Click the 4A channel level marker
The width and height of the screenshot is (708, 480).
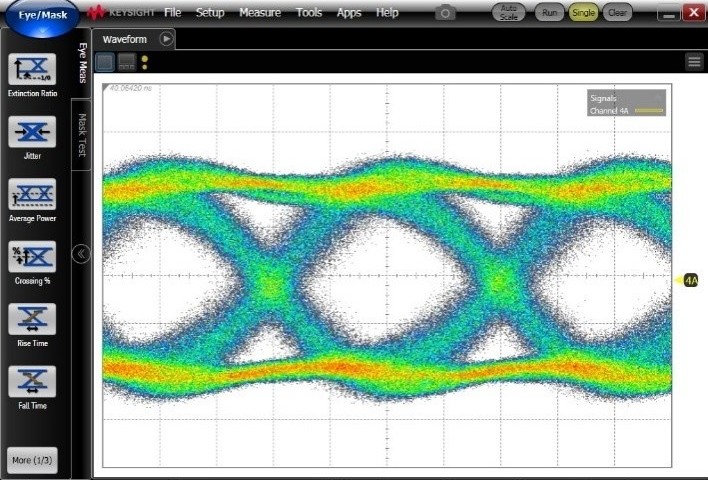(x=689, y=281)
